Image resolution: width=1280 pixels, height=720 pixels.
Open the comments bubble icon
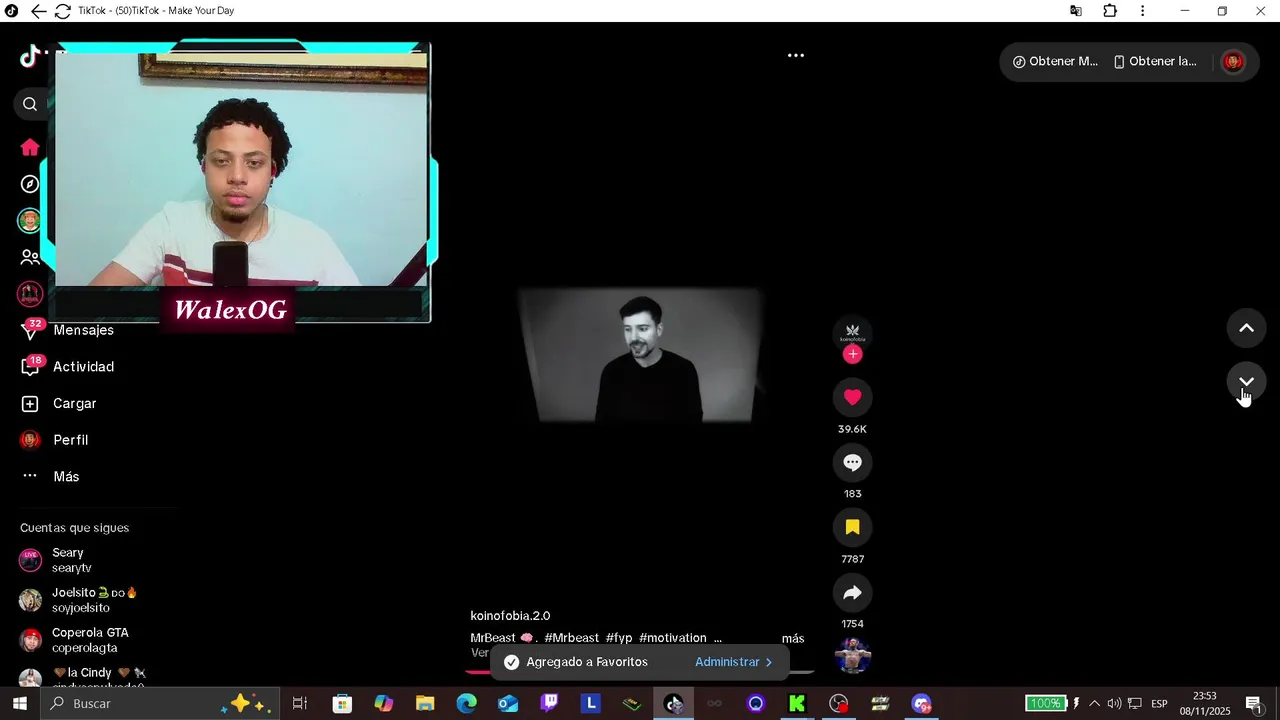click(852, 462)
